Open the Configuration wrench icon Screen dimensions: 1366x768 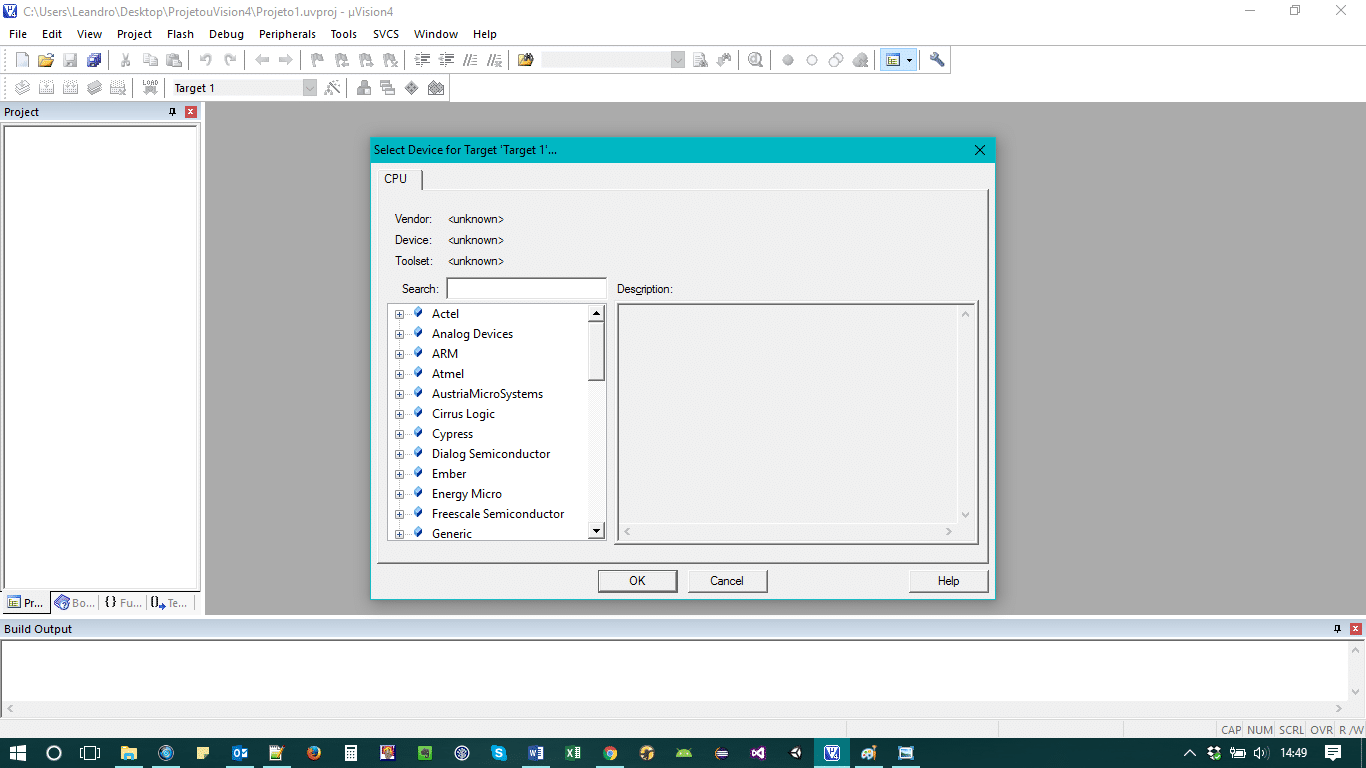click(x=937, y=60)
